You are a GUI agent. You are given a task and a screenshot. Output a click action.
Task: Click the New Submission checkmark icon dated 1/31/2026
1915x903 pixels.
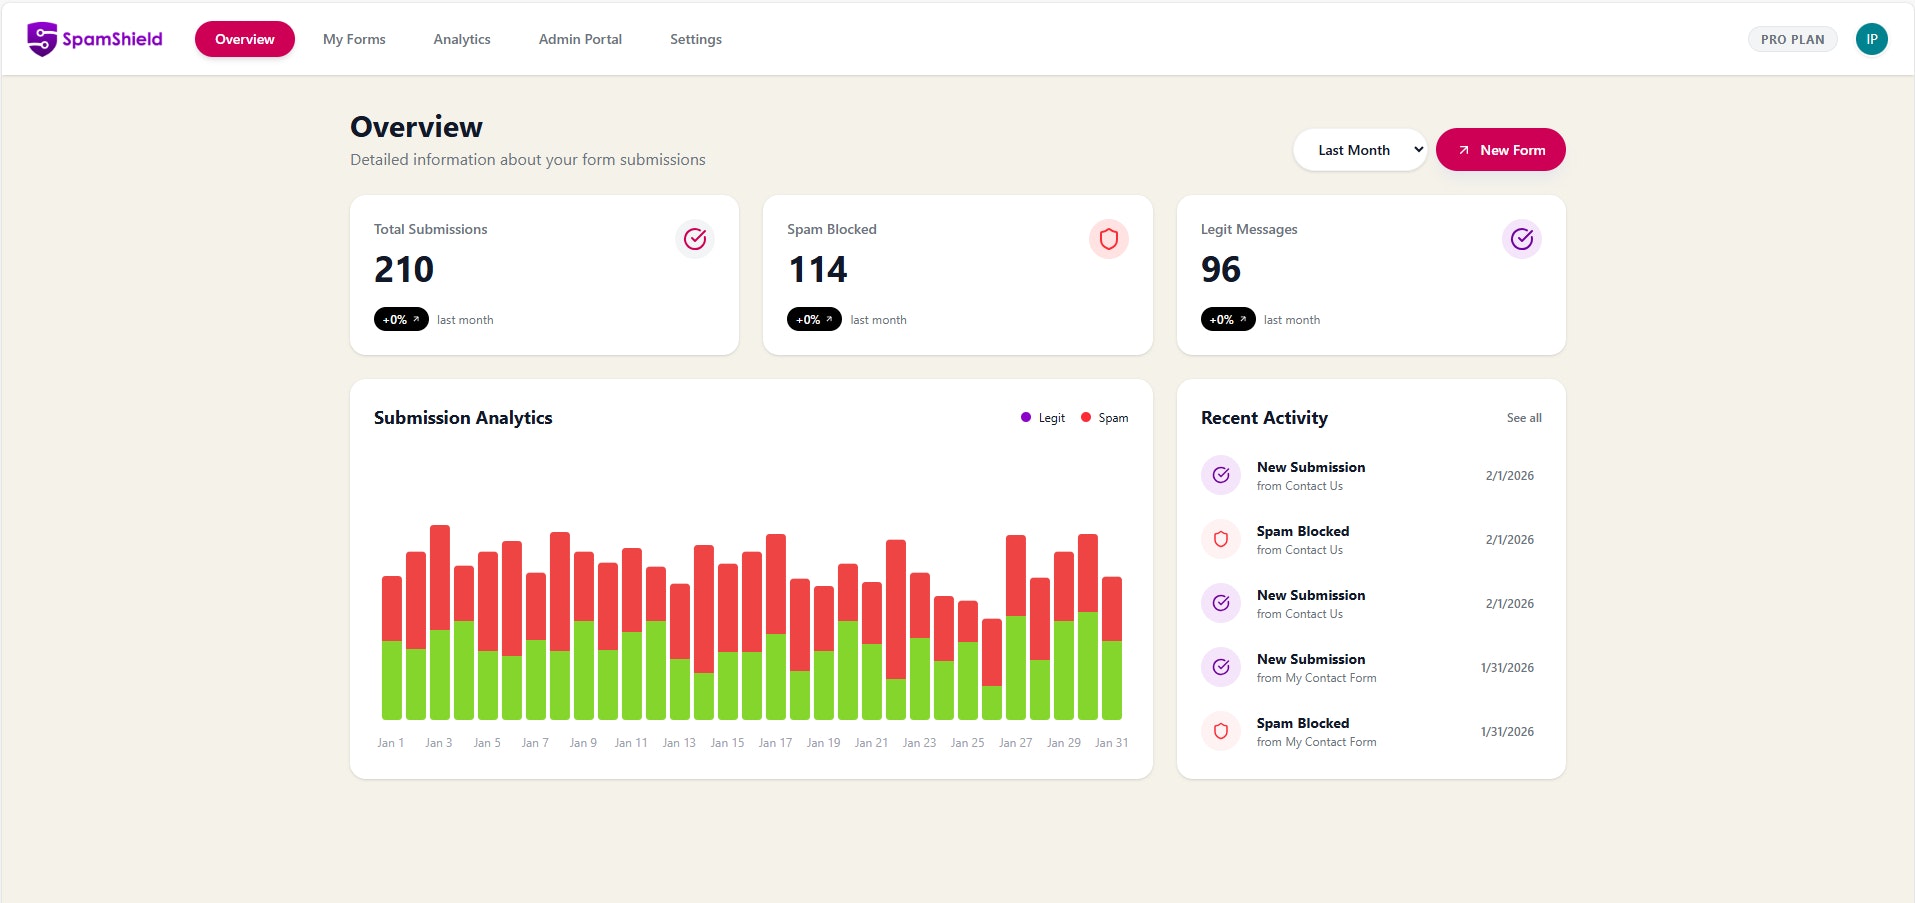click(x=1220, y=667)
